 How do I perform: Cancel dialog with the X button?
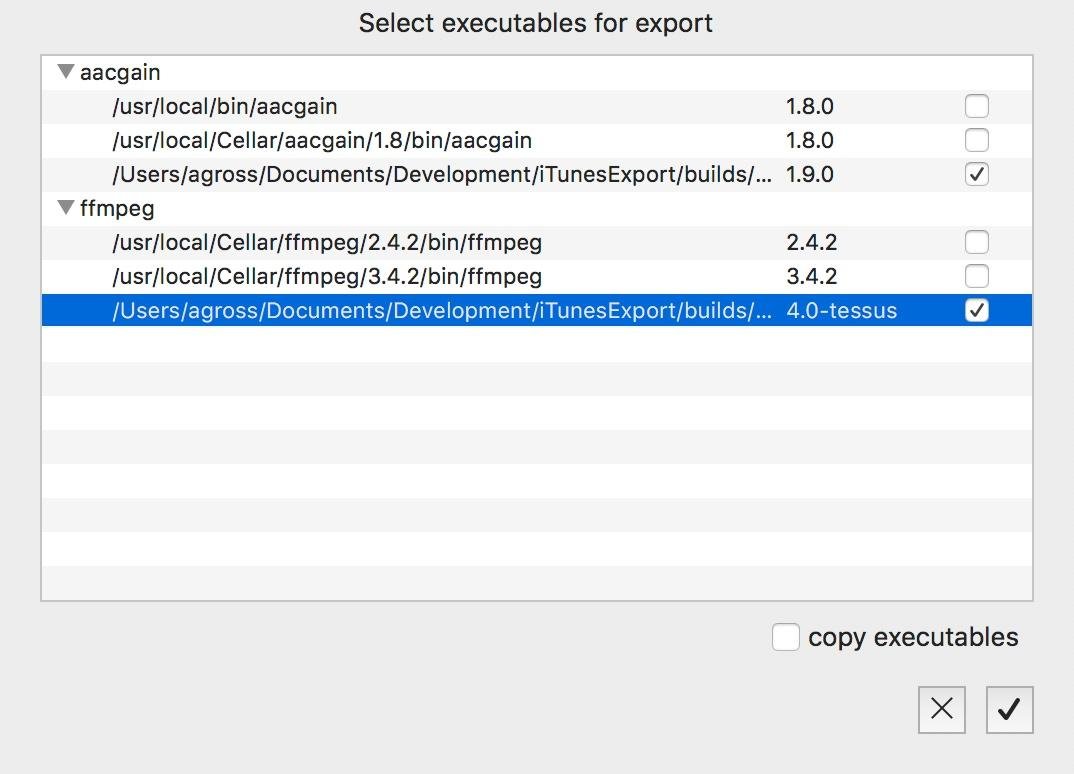tap(941, 710)
